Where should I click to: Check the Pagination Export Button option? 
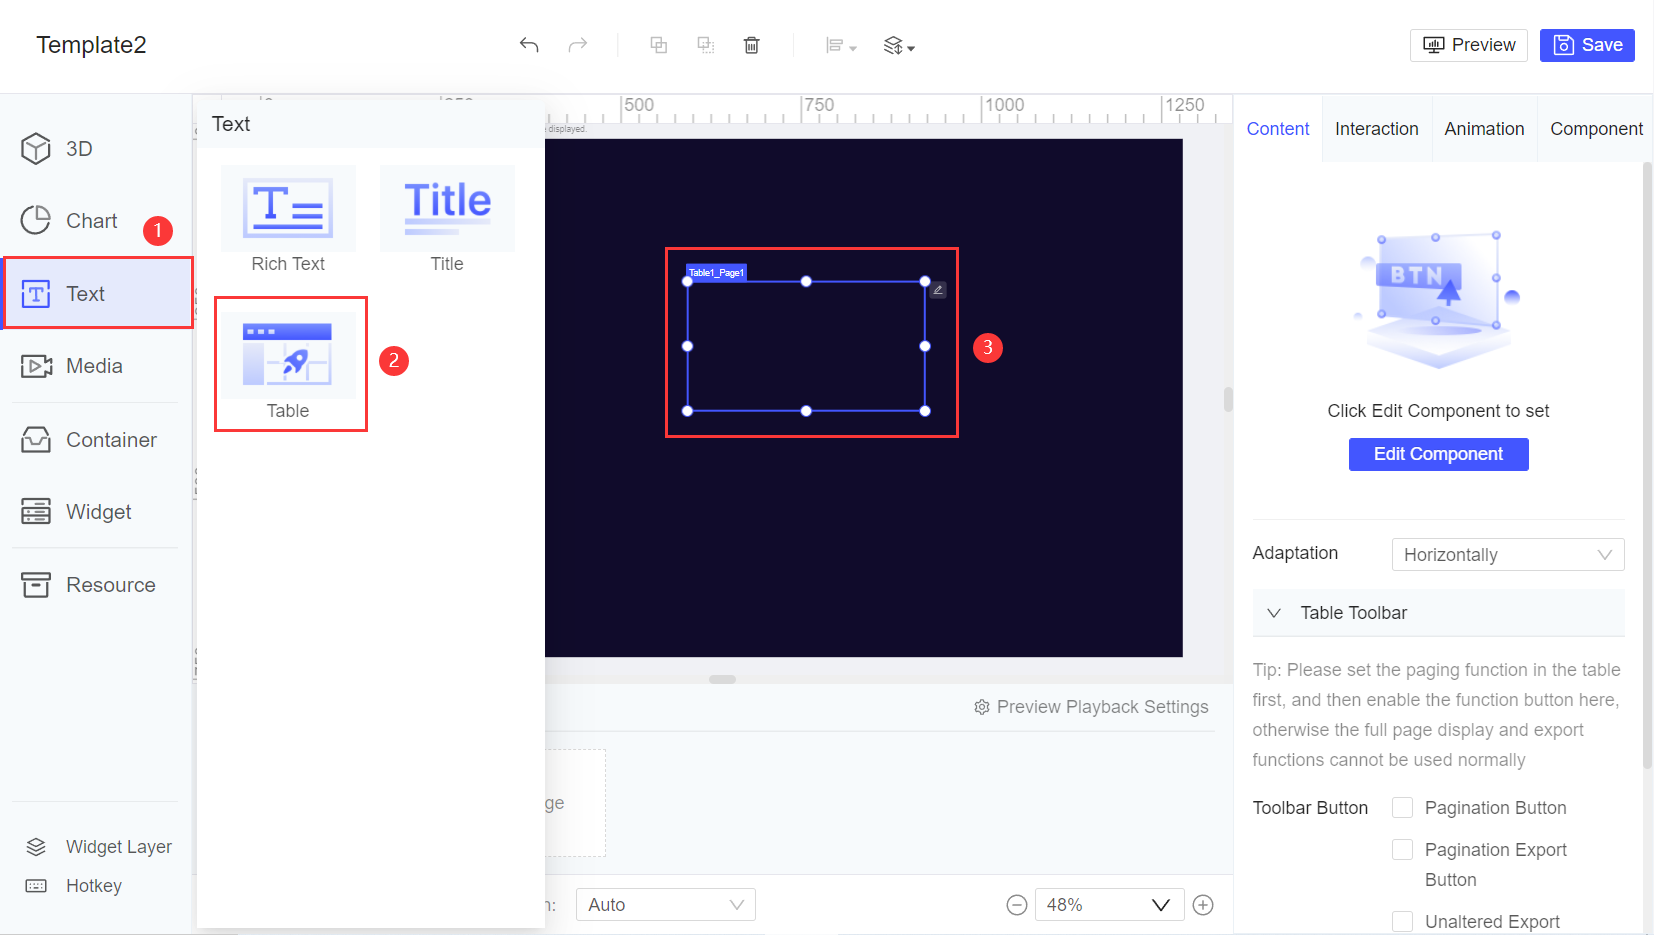tap(1402, 849)
